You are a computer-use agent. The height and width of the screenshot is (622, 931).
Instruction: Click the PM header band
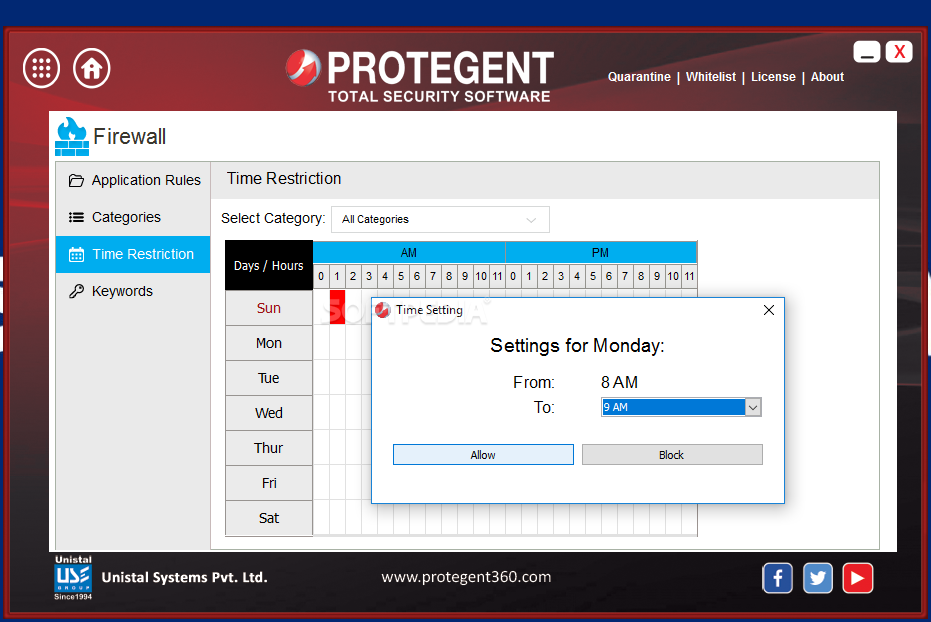pos(601,252)
